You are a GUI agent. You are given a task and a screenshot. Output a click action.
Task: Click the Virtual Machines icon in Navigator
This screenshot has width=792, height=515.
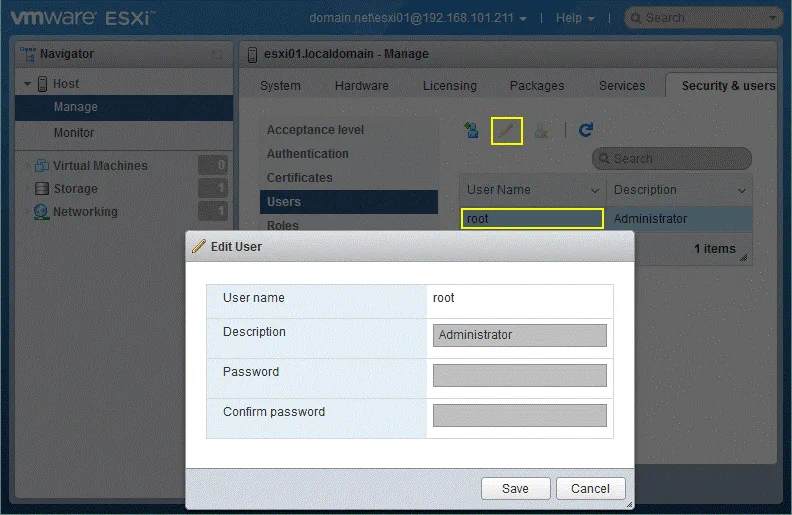click(x=41, y=166)
